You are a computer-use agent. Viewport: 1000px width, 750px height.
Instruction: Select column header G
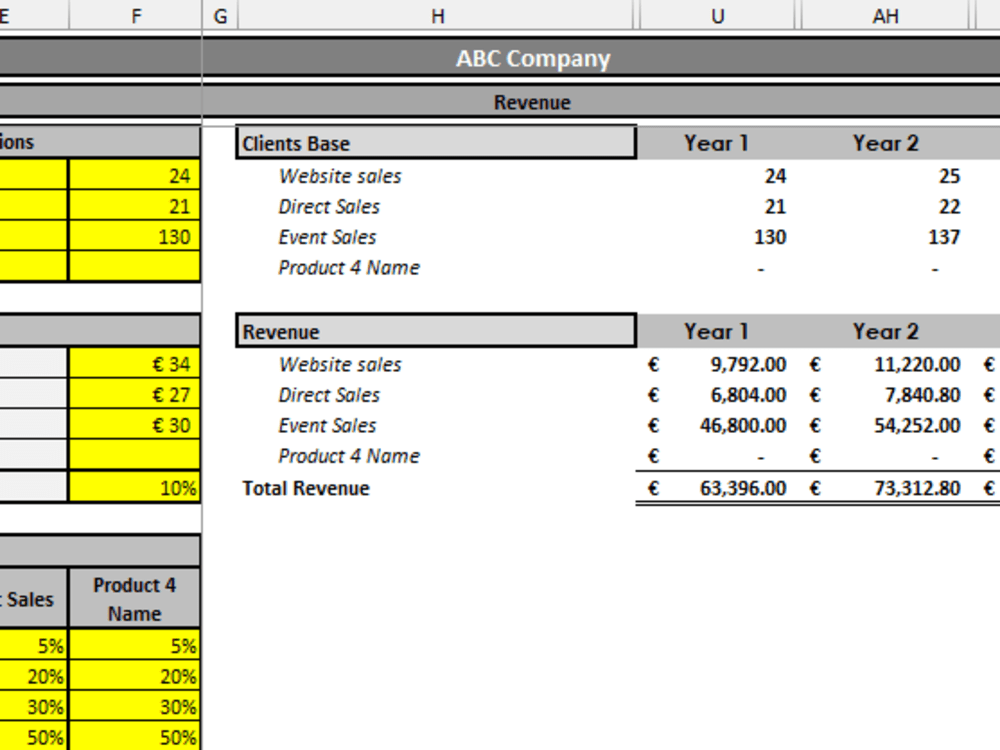(x=221, y=15)
